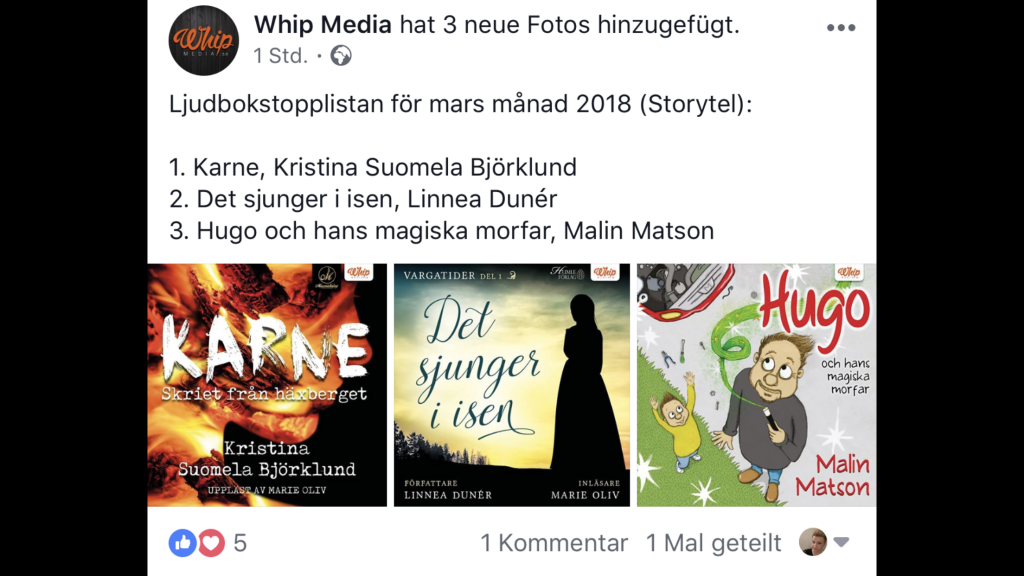Screen dimensions: 1024x576
Task: Click the Whip logo badge on Hugo cover
Action: pyautogui.click(x=849, y=272)
